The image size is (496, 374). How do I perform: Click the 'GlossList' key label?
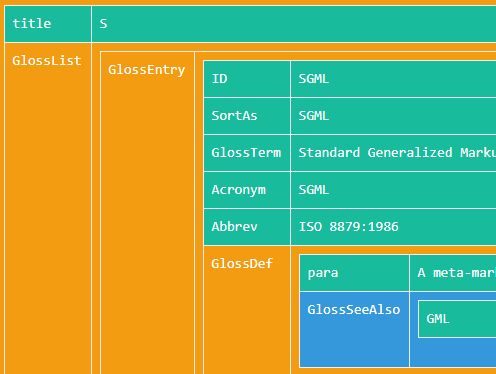tap(47, 61)
